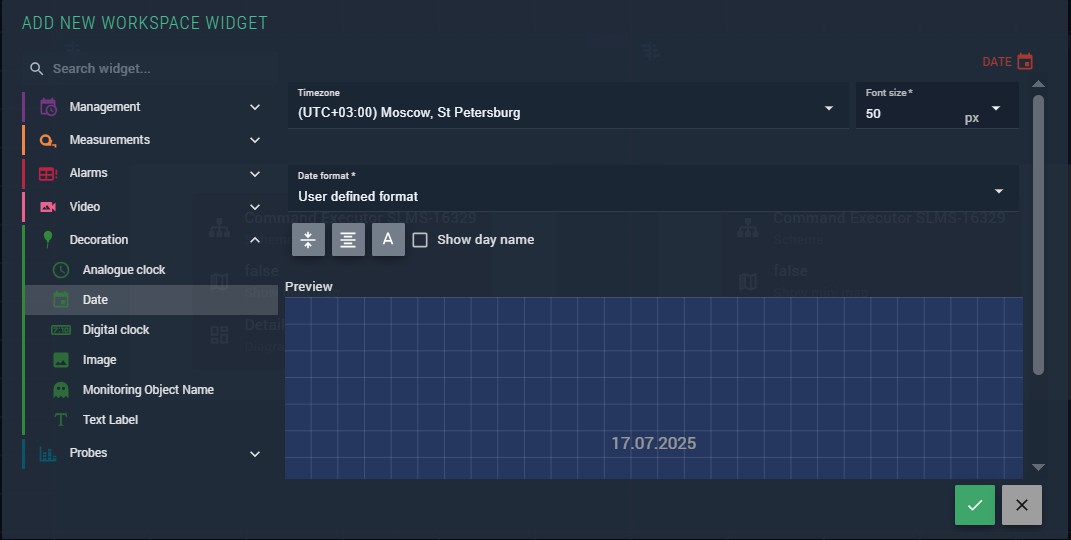Open the font size unit px dropdown
Screen dimensions: 1071x540
pyautogui.click(x=996, y=108)
